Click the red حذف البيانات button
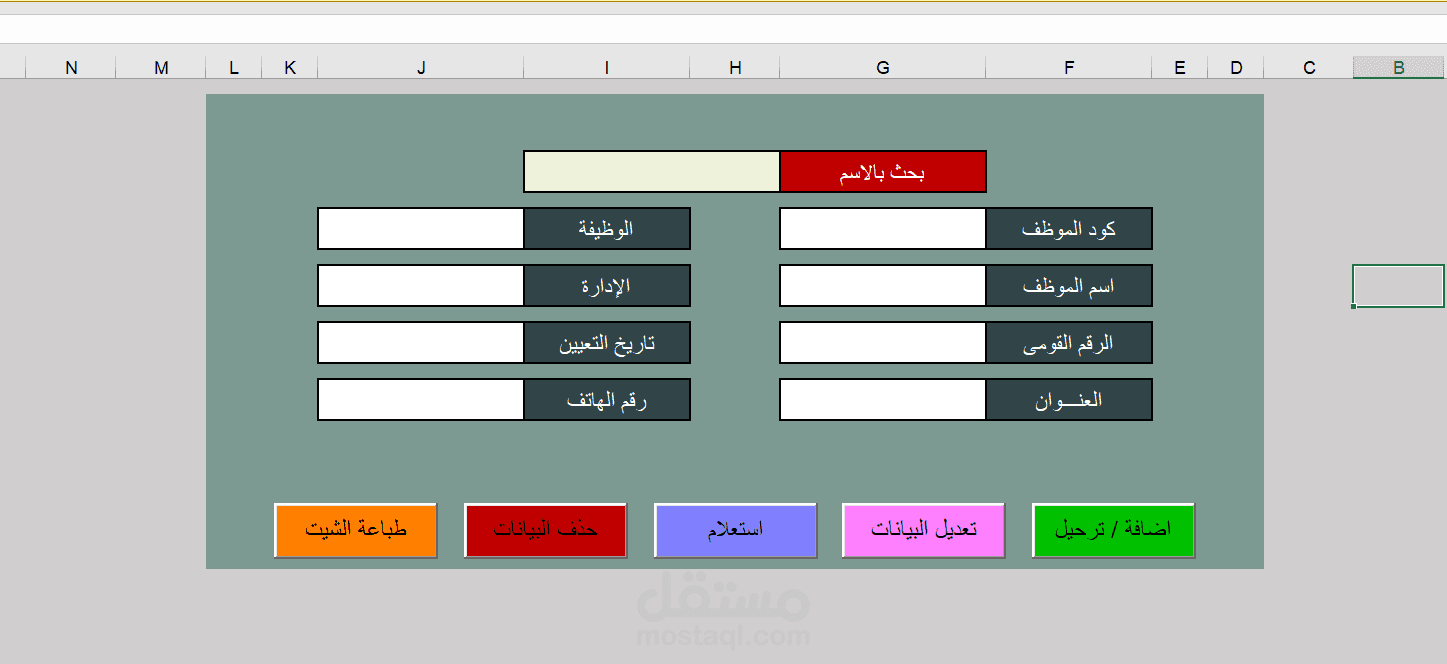This screenshot has width=1447, height=664. 545,530
